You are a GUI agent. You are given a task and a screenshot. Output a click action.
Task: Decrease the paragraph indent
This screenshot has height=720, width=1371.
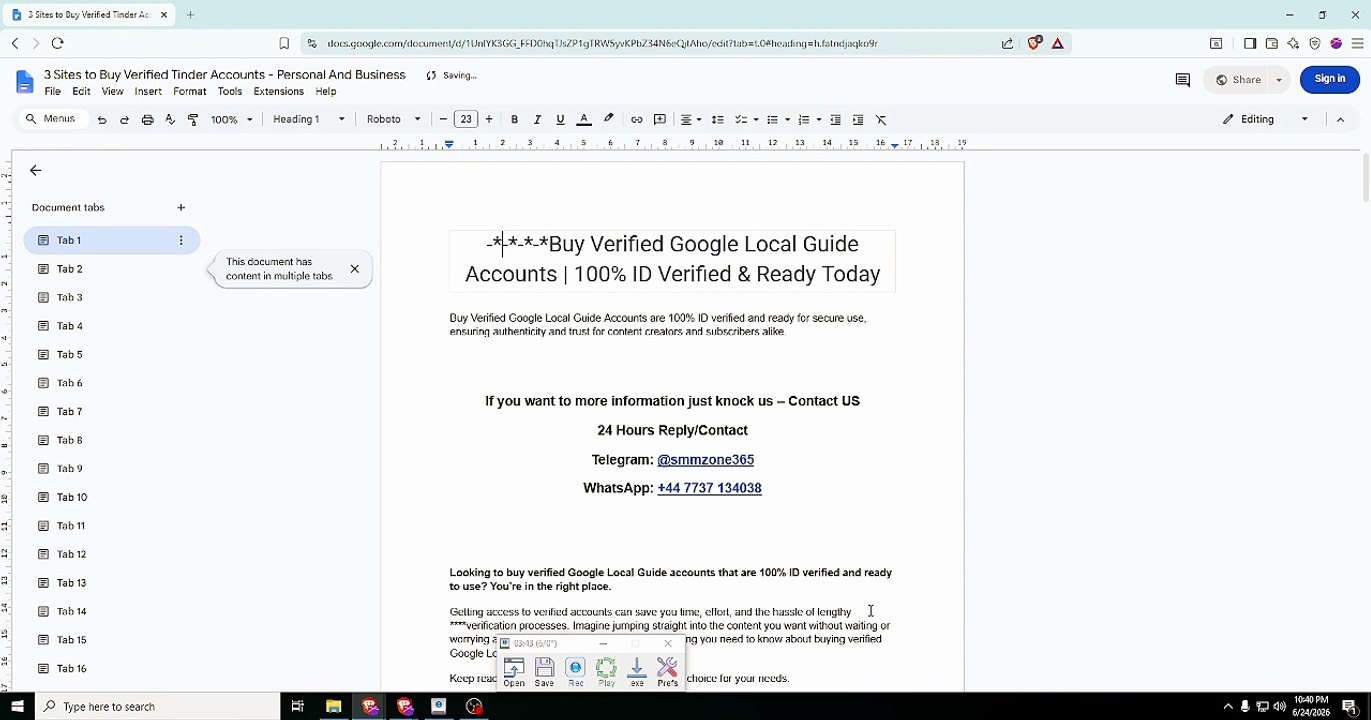point(836,120)
